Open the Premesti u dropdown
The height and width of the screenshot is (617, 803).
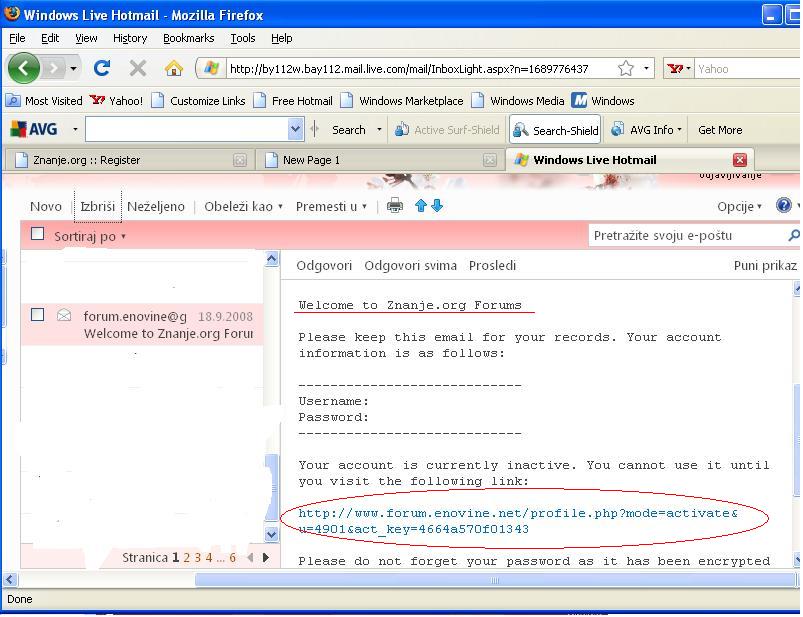coord(331,206)
